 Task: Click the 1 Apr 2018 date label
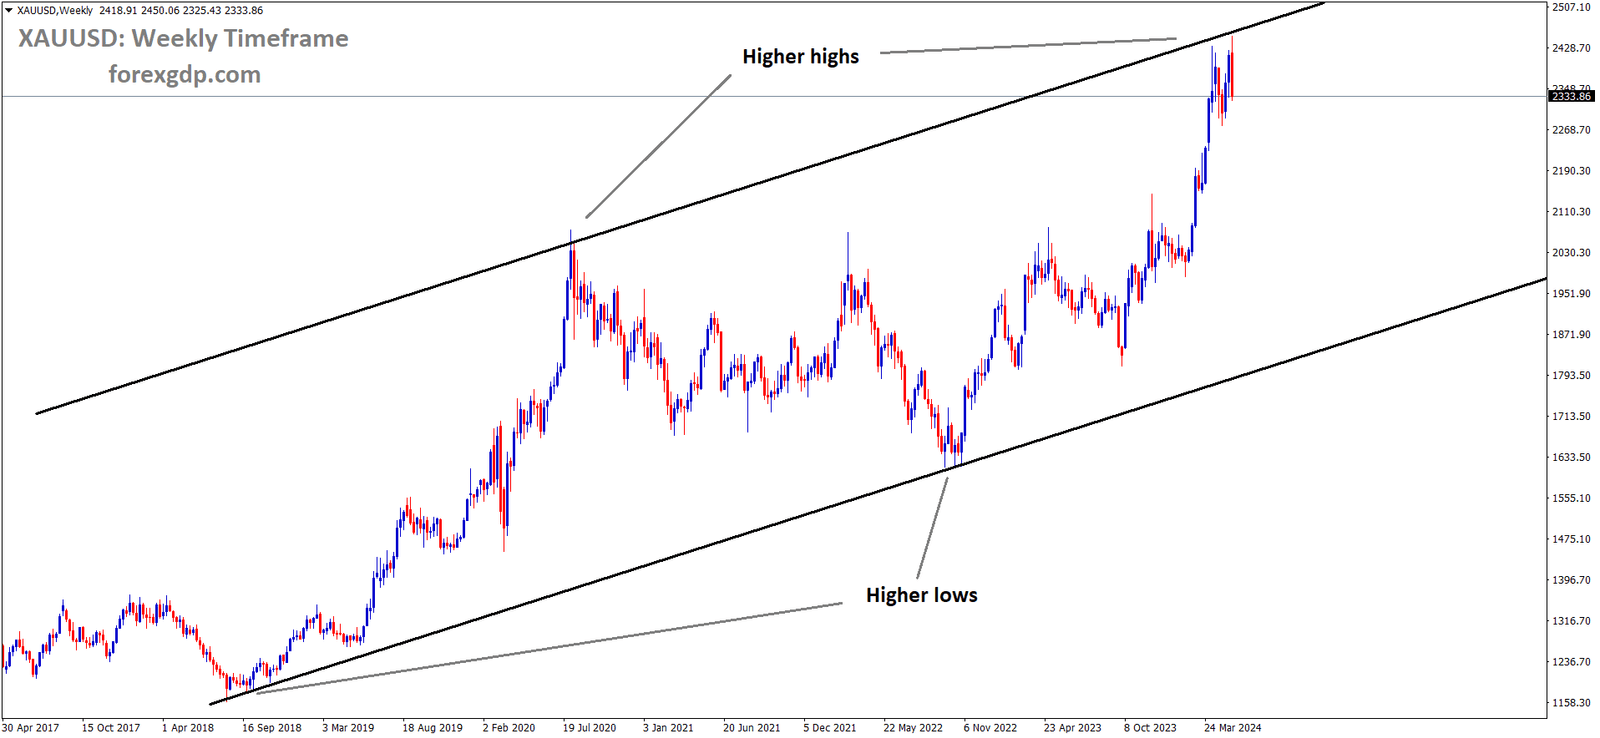coord(188,728)
